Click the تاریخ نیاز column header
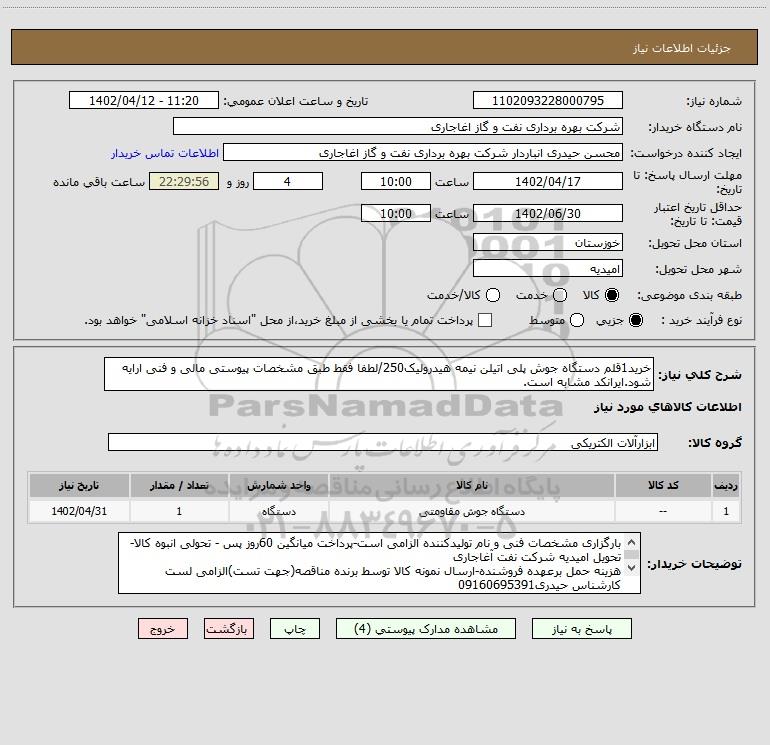Screen dimensions: 770x745 (x=79, y=485)
